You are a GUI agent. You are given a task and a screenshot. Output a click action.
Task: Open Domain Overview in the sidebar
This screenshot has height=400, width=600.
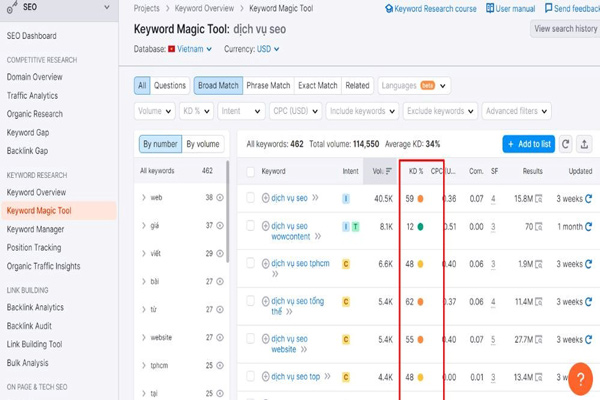pos(34,77)
